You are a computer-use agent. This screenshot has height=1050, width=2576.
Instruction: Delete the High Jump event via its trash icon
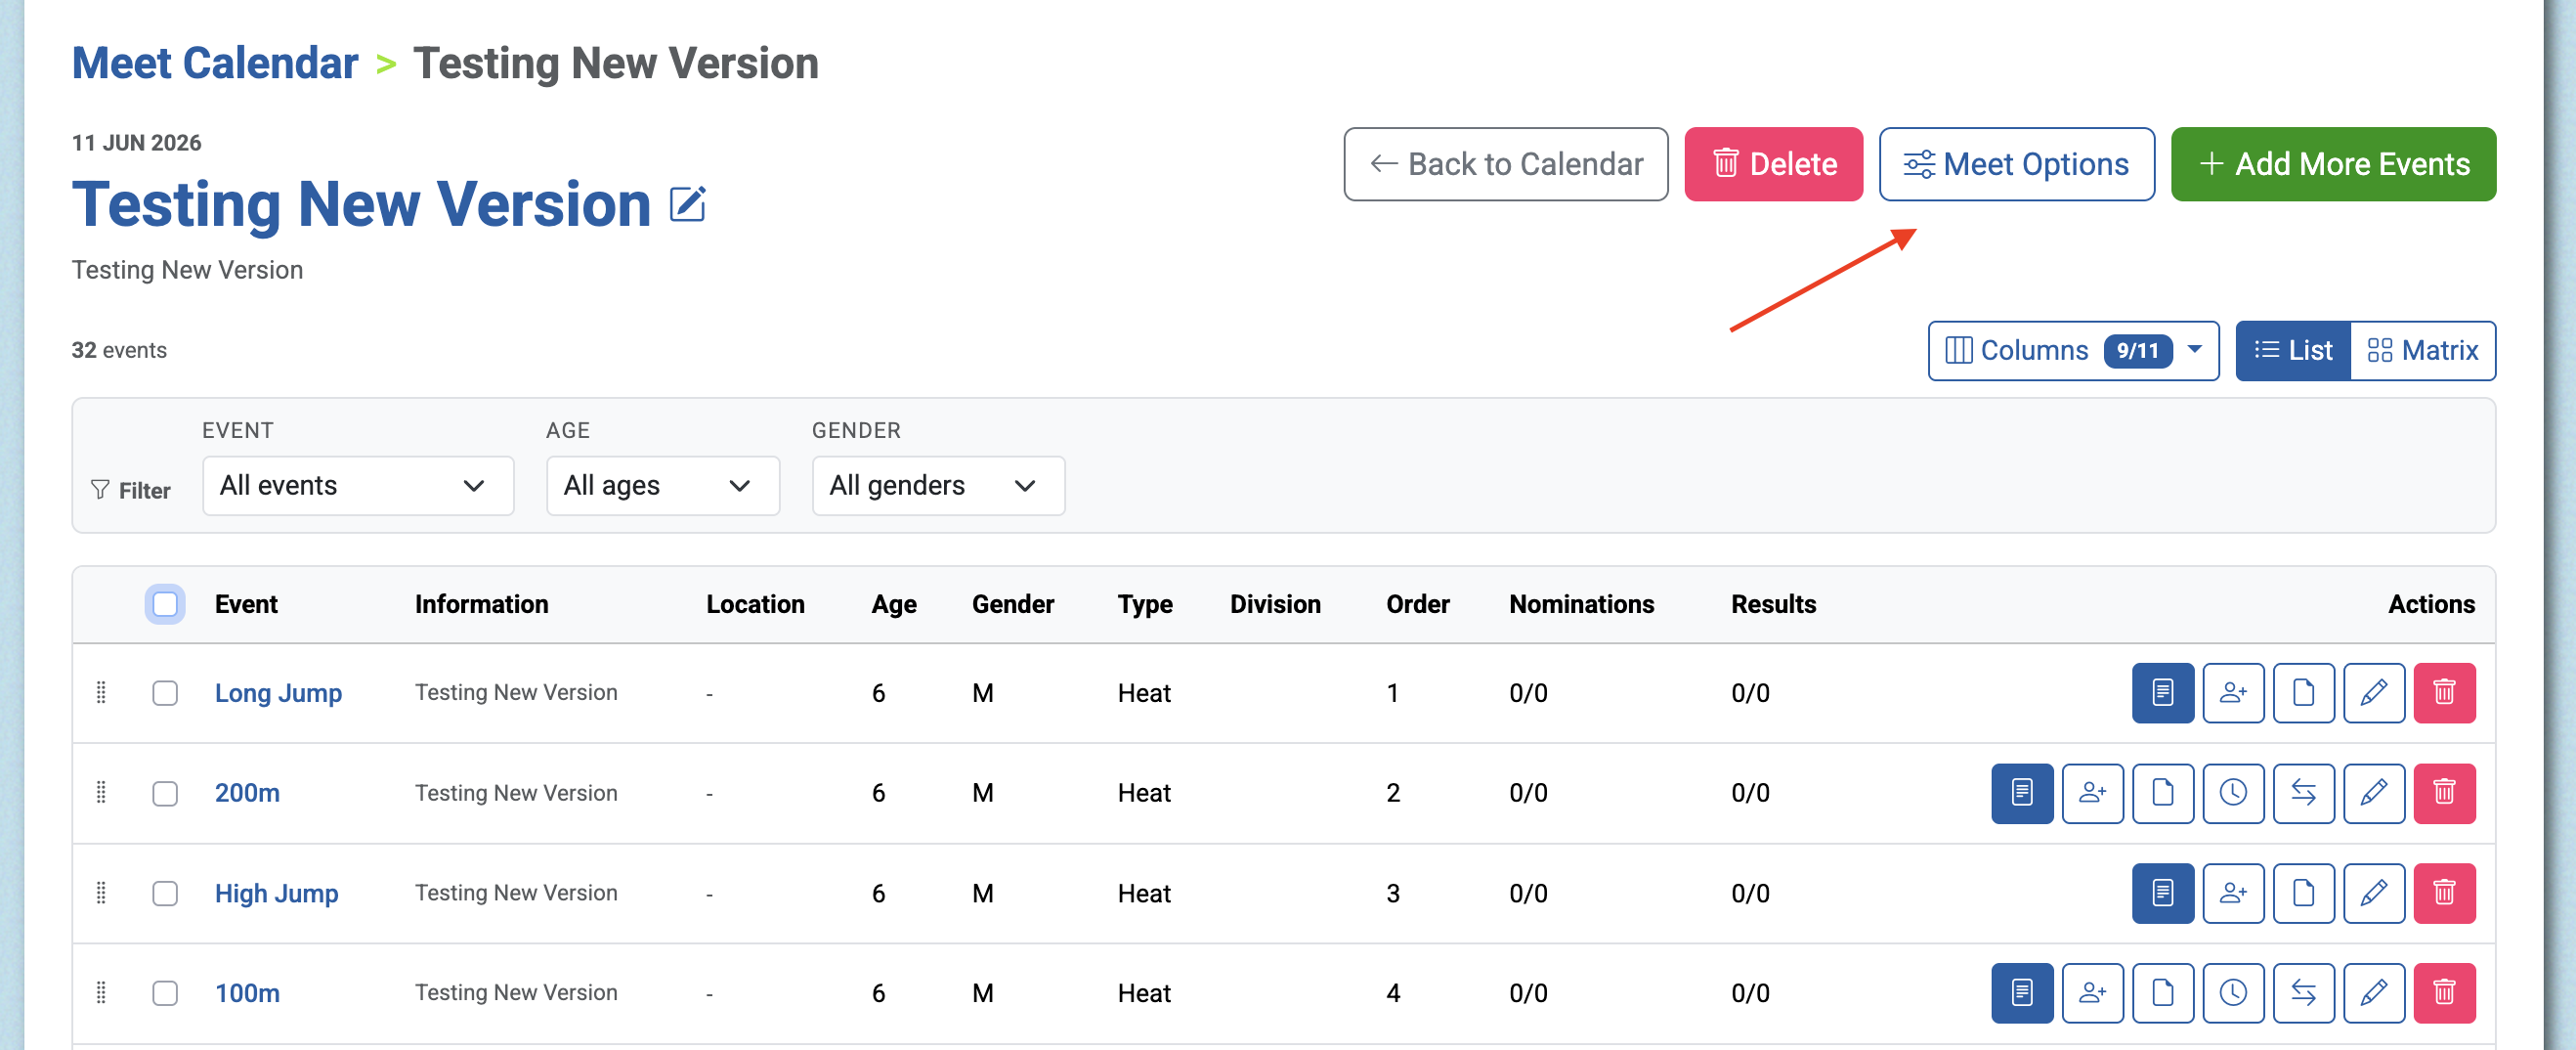point(2444,893)
